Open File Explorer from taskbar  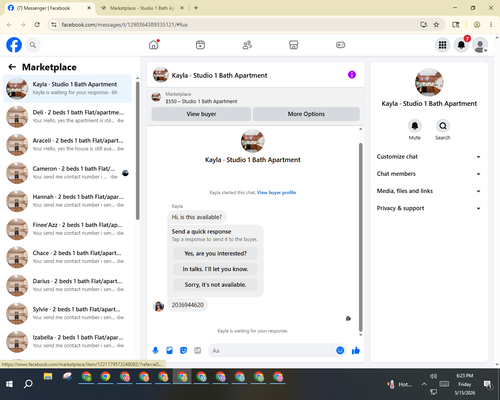click(48, 377)
